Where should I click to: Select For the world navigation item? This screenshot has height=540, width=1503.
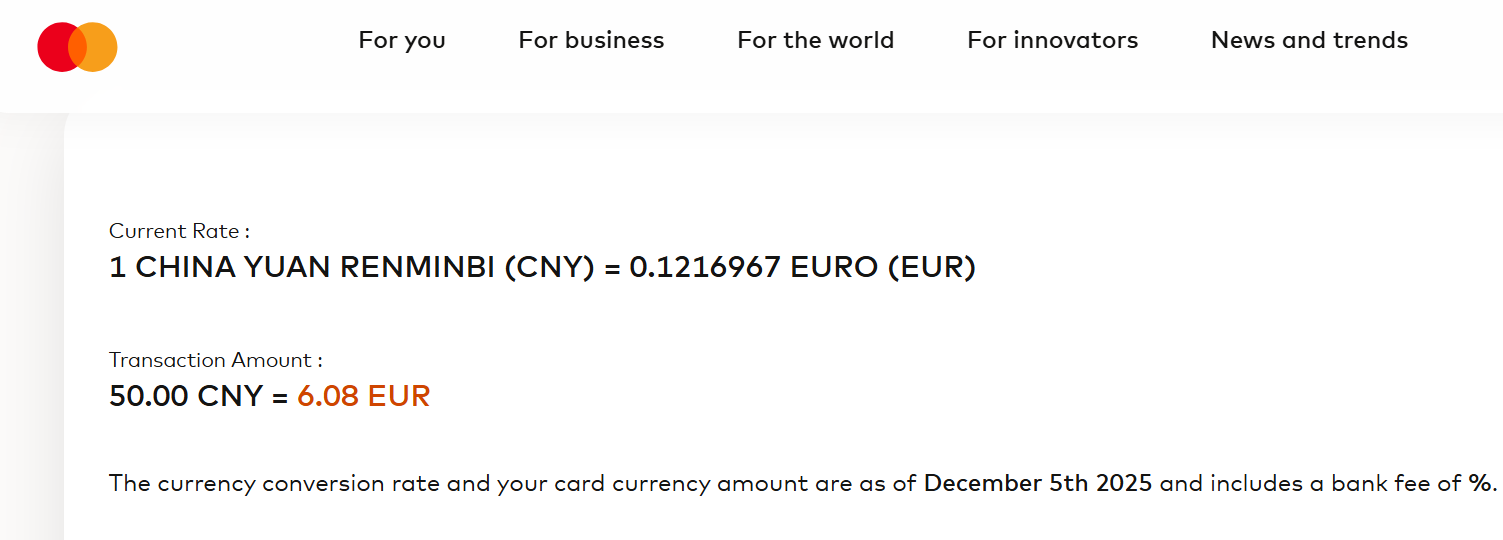coord(815,40)
